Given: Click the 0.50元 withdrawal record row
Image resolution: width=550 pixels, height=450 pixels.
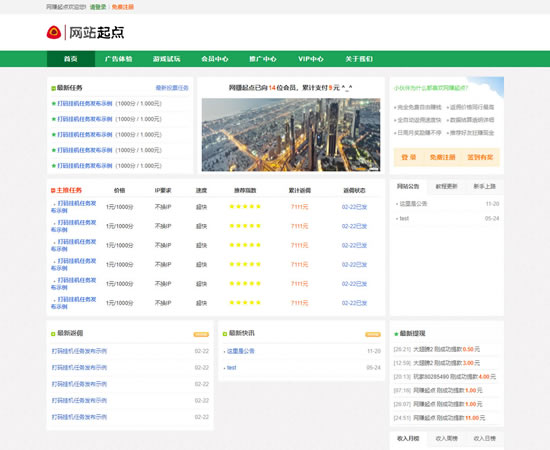Looking at the screenshot, I should [x=447, y=349].
